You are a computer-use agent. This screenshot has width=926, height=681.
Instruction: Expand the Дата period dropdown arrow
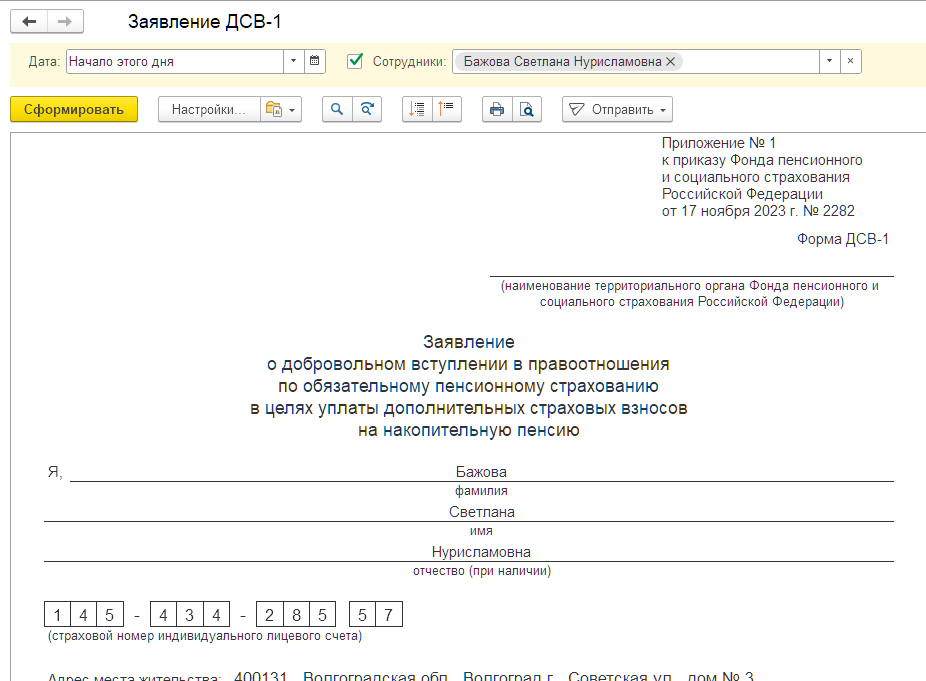tap(294, 61)
